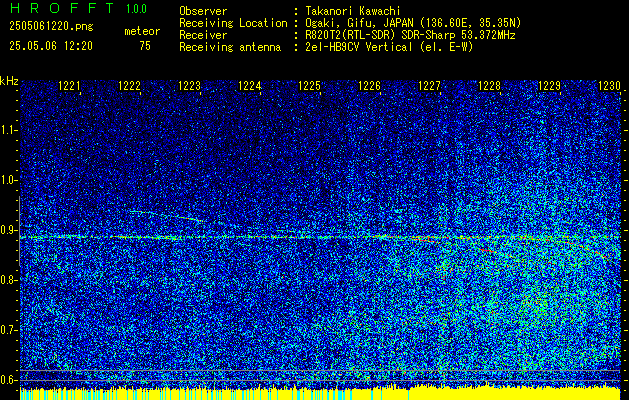Click time marker 1221
This screenshot has width=629, height=400.
tap(69, 85)
